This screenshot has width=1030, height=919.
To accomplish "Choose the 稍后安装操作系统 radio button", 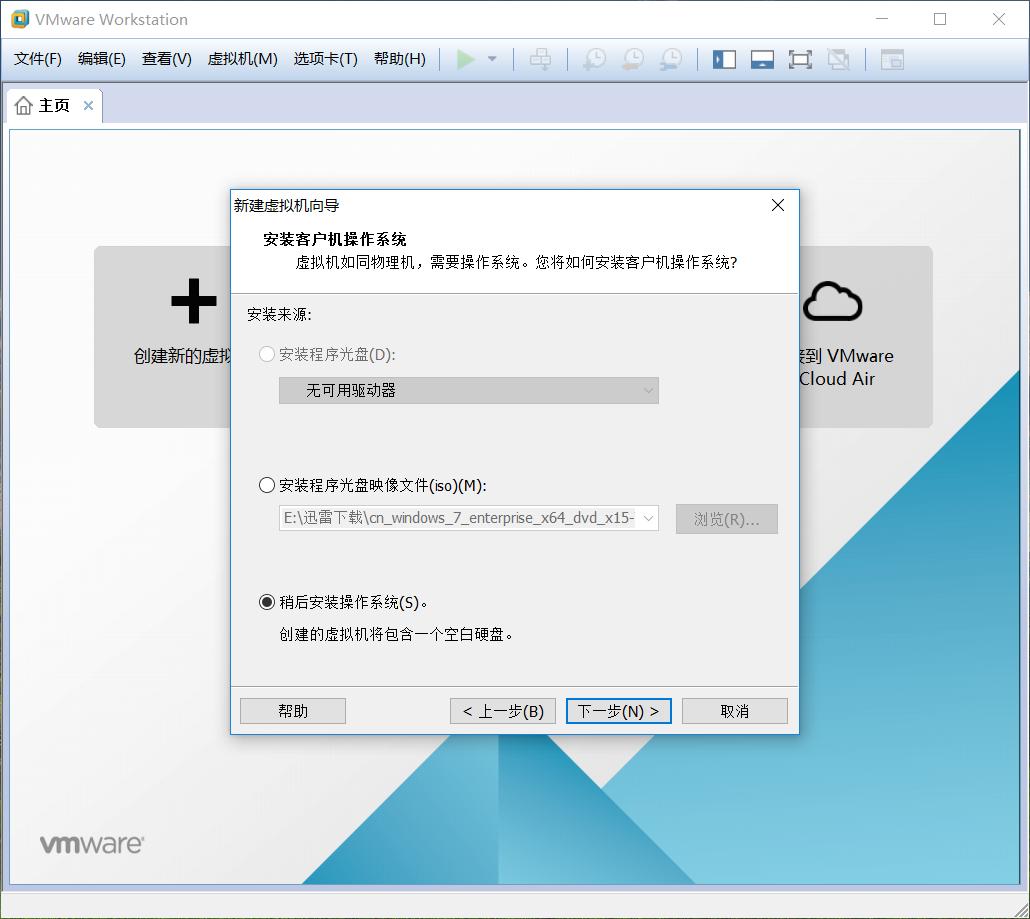I will [x=266, y=602].
